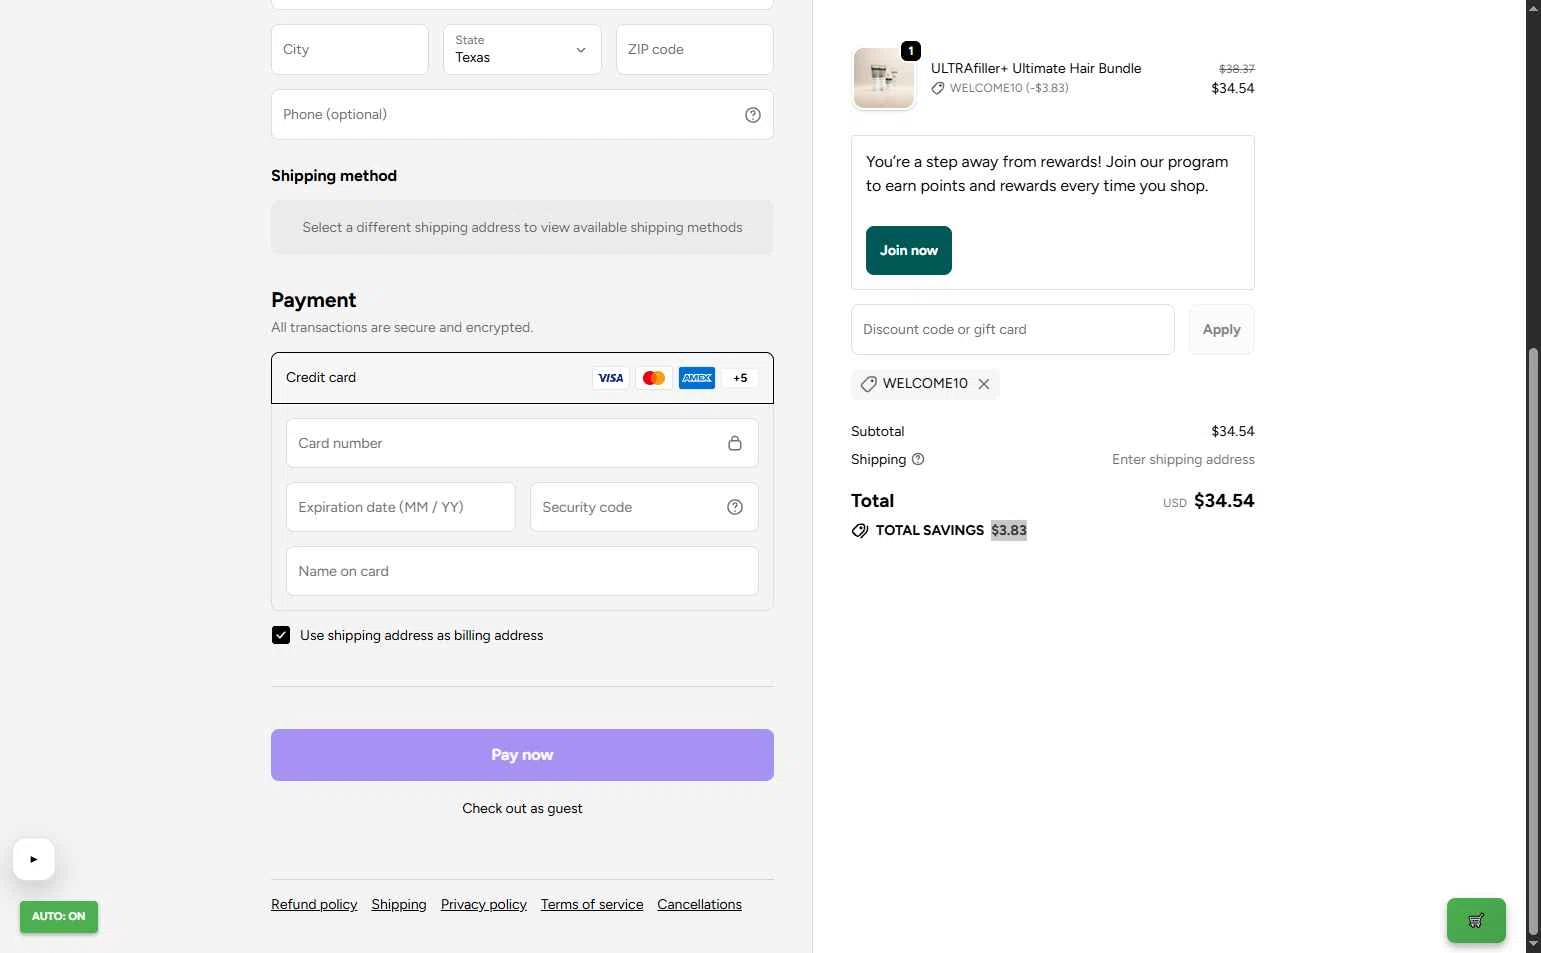Click the play arrow floating button

[x=34, y=859]
